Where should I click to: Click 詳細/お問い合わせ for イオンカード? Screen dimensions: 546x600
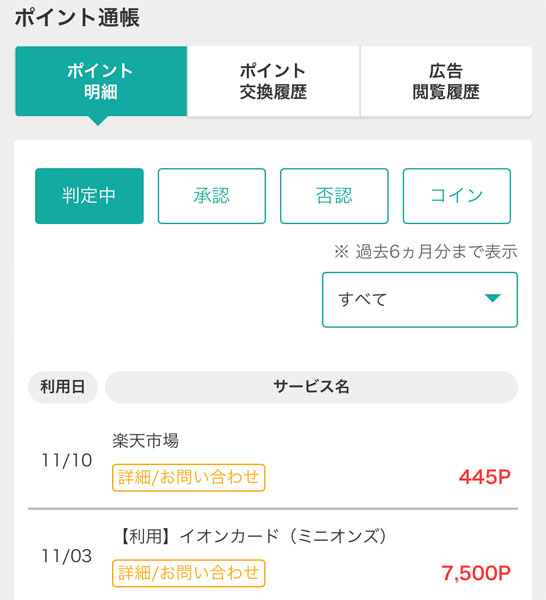pos(189,573)
